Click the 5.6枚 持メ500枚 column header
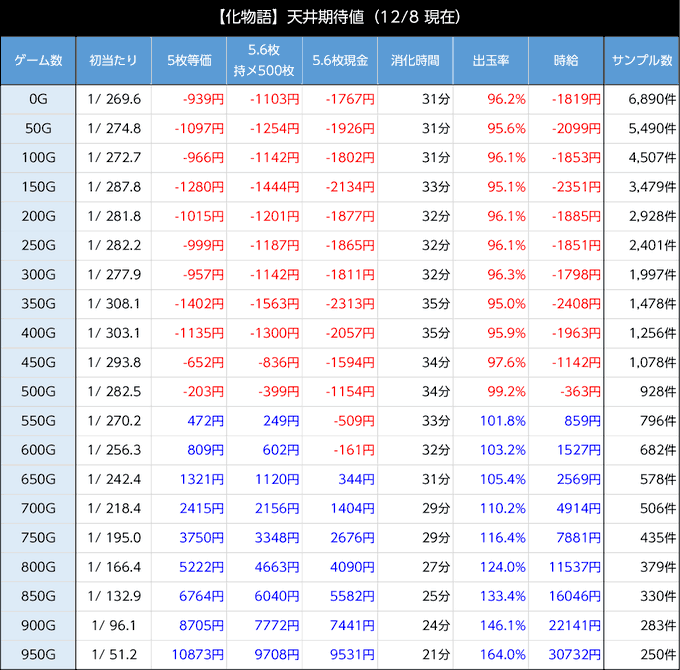 (x=264, y=61)
